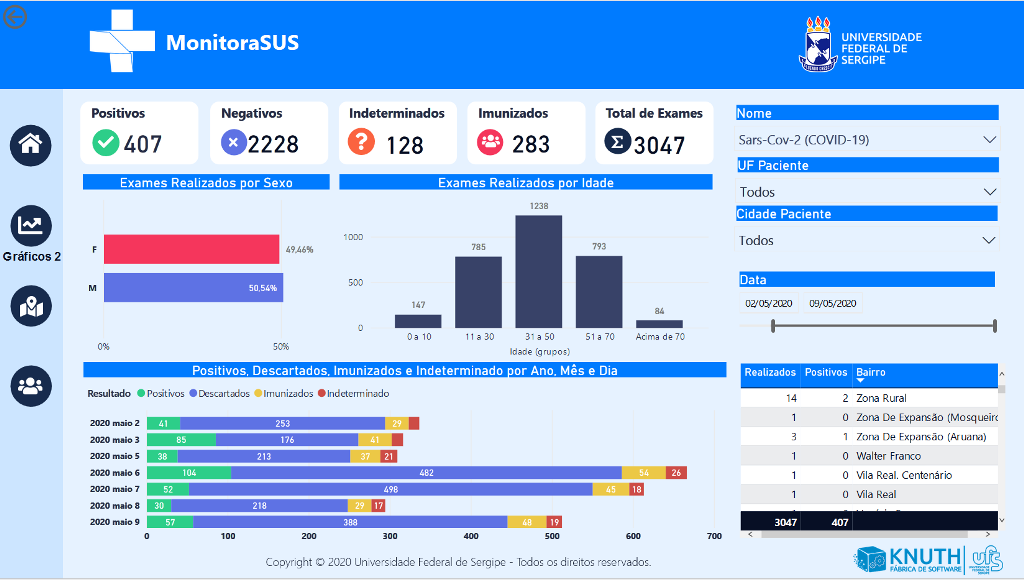Click the UFS logo at bottom right
This screenshot has width=1024, height=580.
(x=986, y=560)
